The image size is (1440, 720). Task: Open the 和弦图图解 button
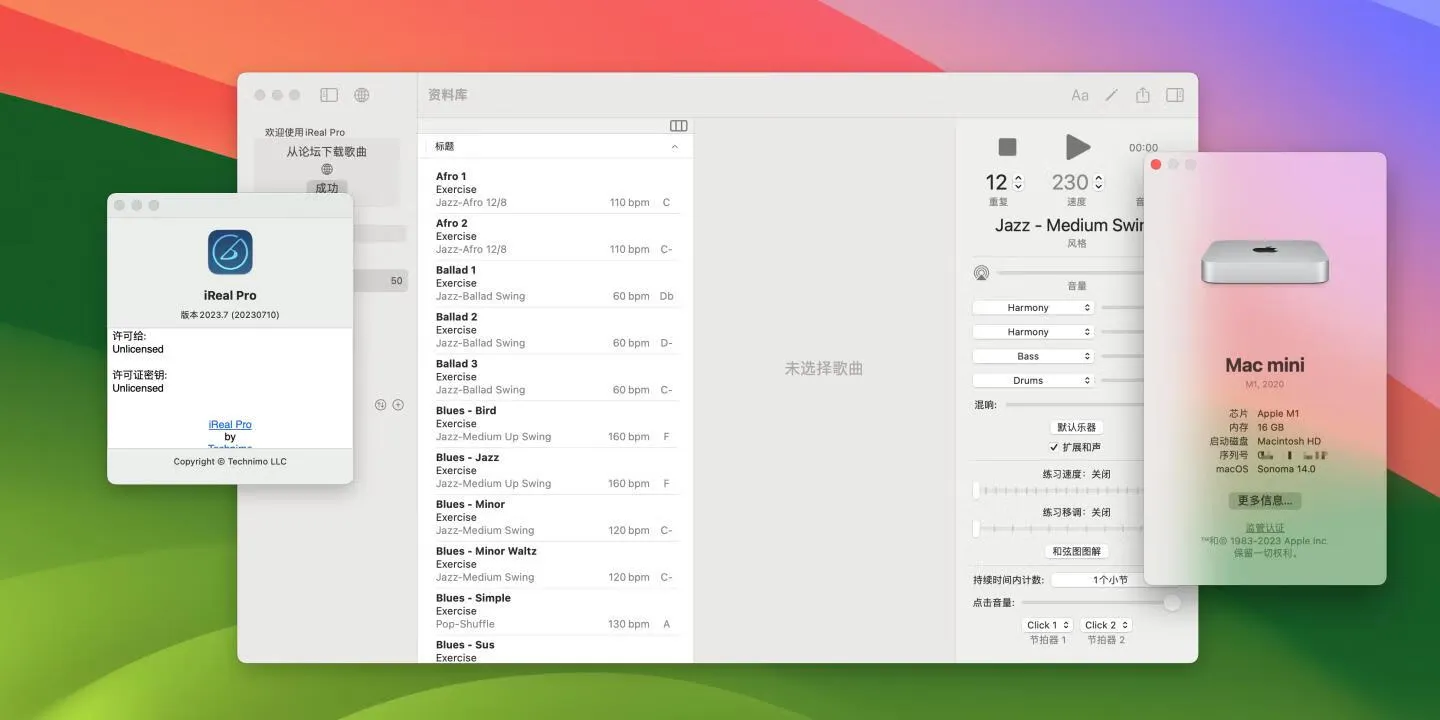pos(1077,551)
